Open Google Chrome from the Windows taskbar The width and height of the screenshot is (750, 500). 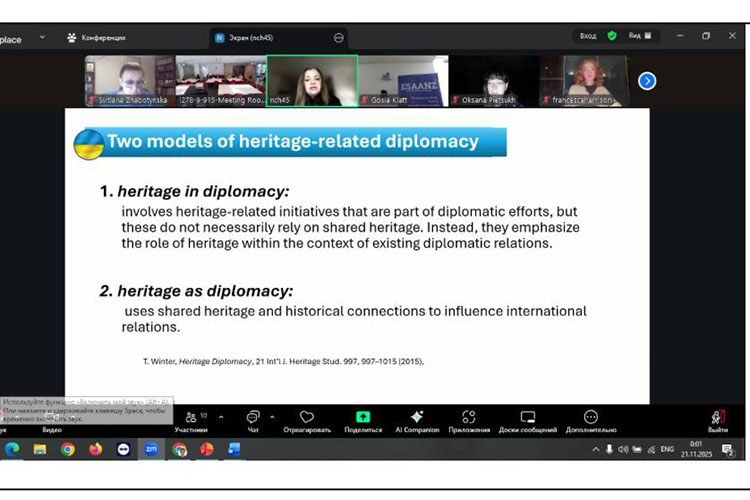coord(68,450)
